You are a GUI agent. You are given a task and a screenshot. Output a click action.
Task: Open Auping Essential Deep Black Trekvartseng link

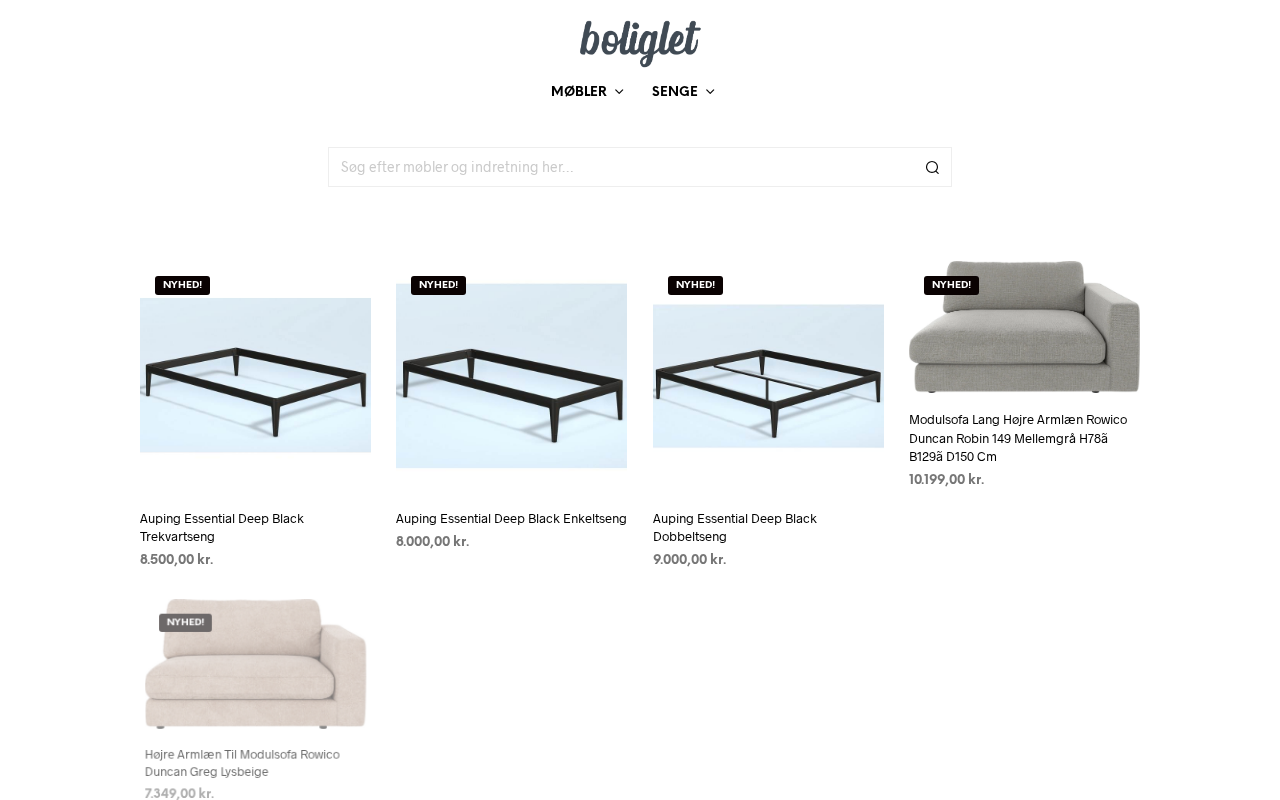click(222, 528)
